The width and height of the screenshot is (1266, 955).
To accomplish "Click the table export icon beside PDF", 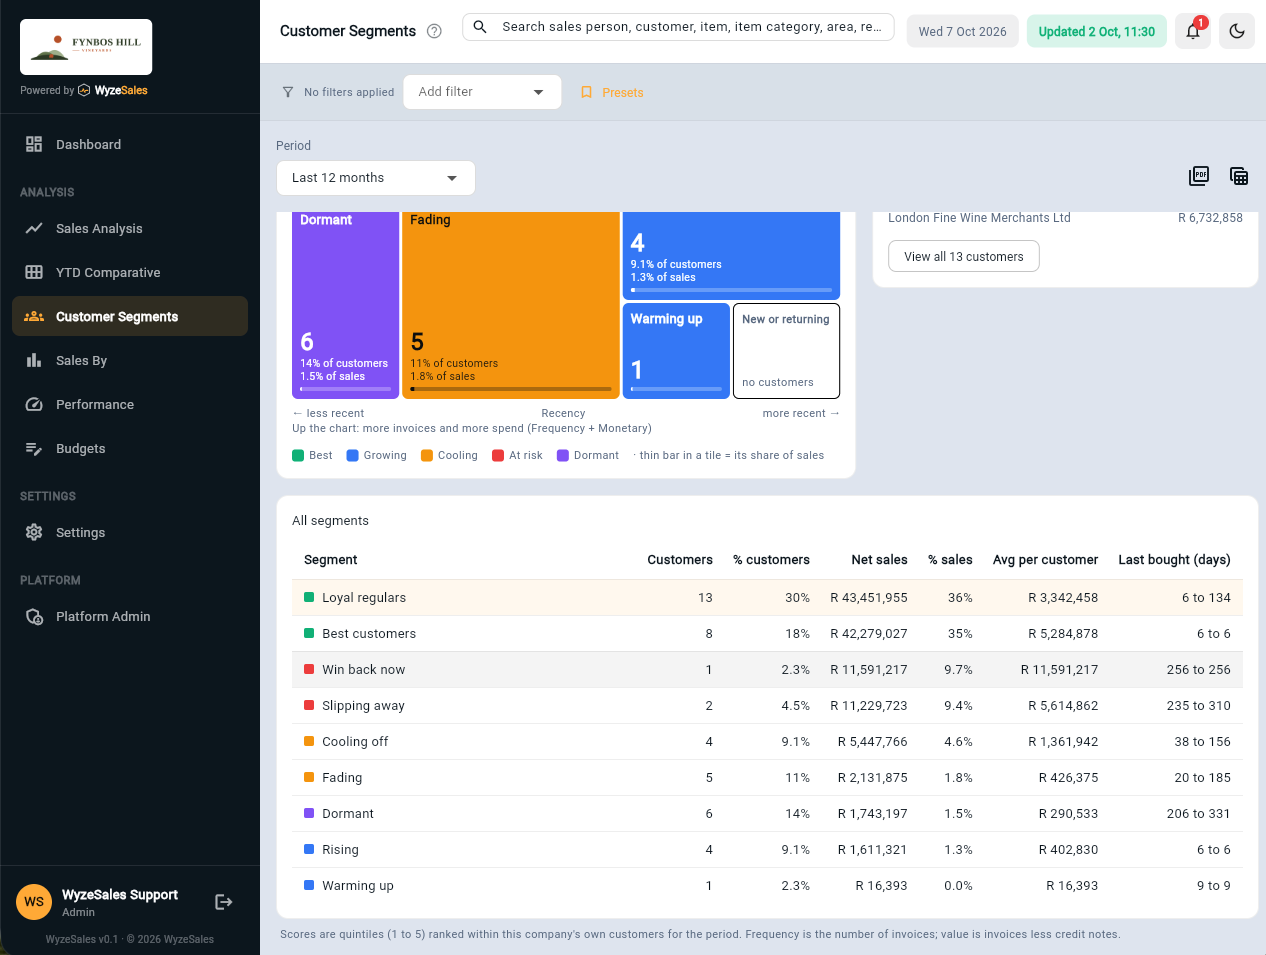I will click(x=1239, y=176).
